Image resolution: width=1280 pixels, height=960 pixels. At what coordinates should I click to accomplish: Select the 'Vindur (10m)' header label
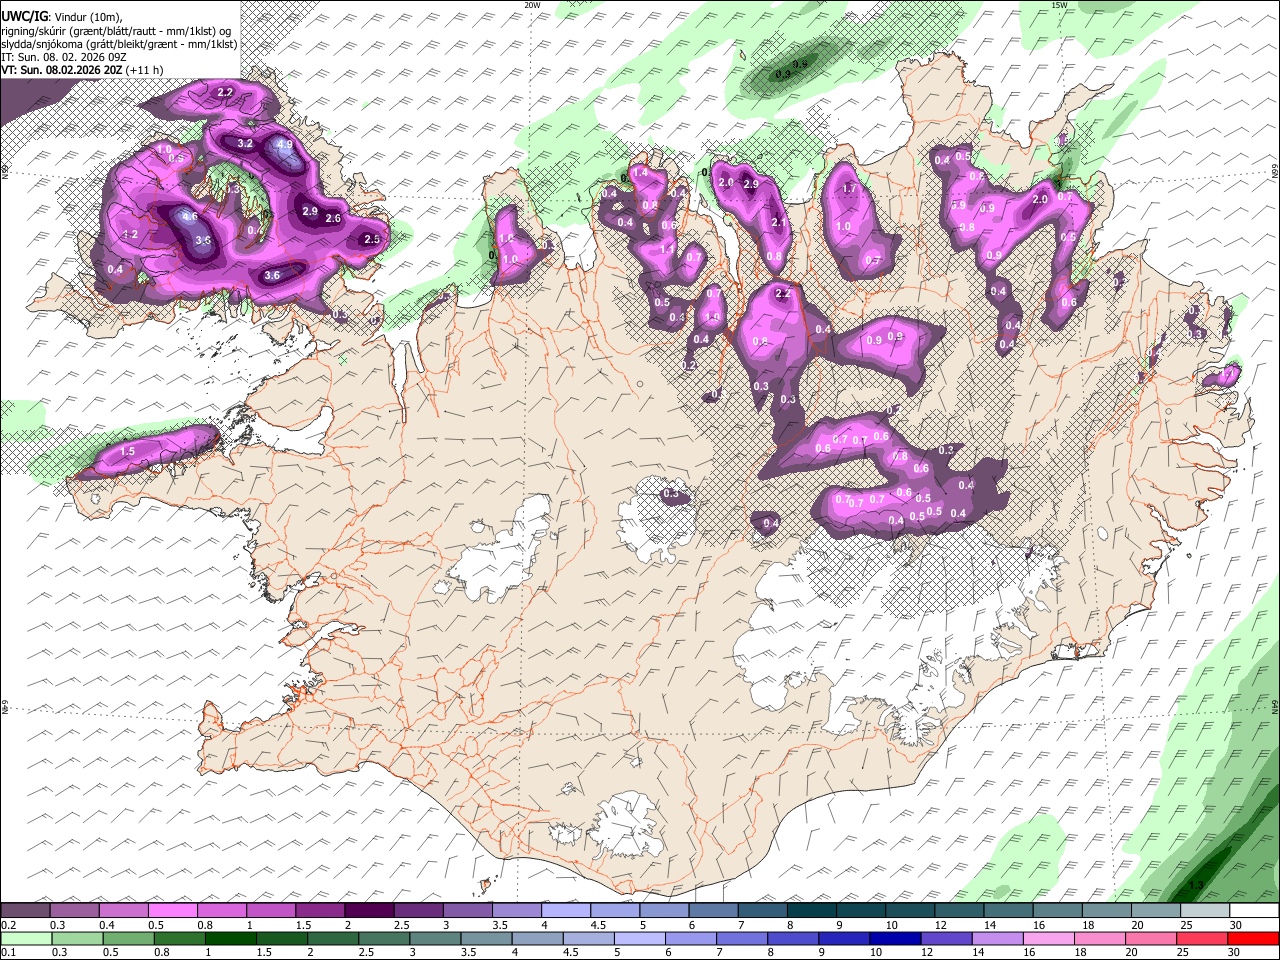click(x=88, y=16)
